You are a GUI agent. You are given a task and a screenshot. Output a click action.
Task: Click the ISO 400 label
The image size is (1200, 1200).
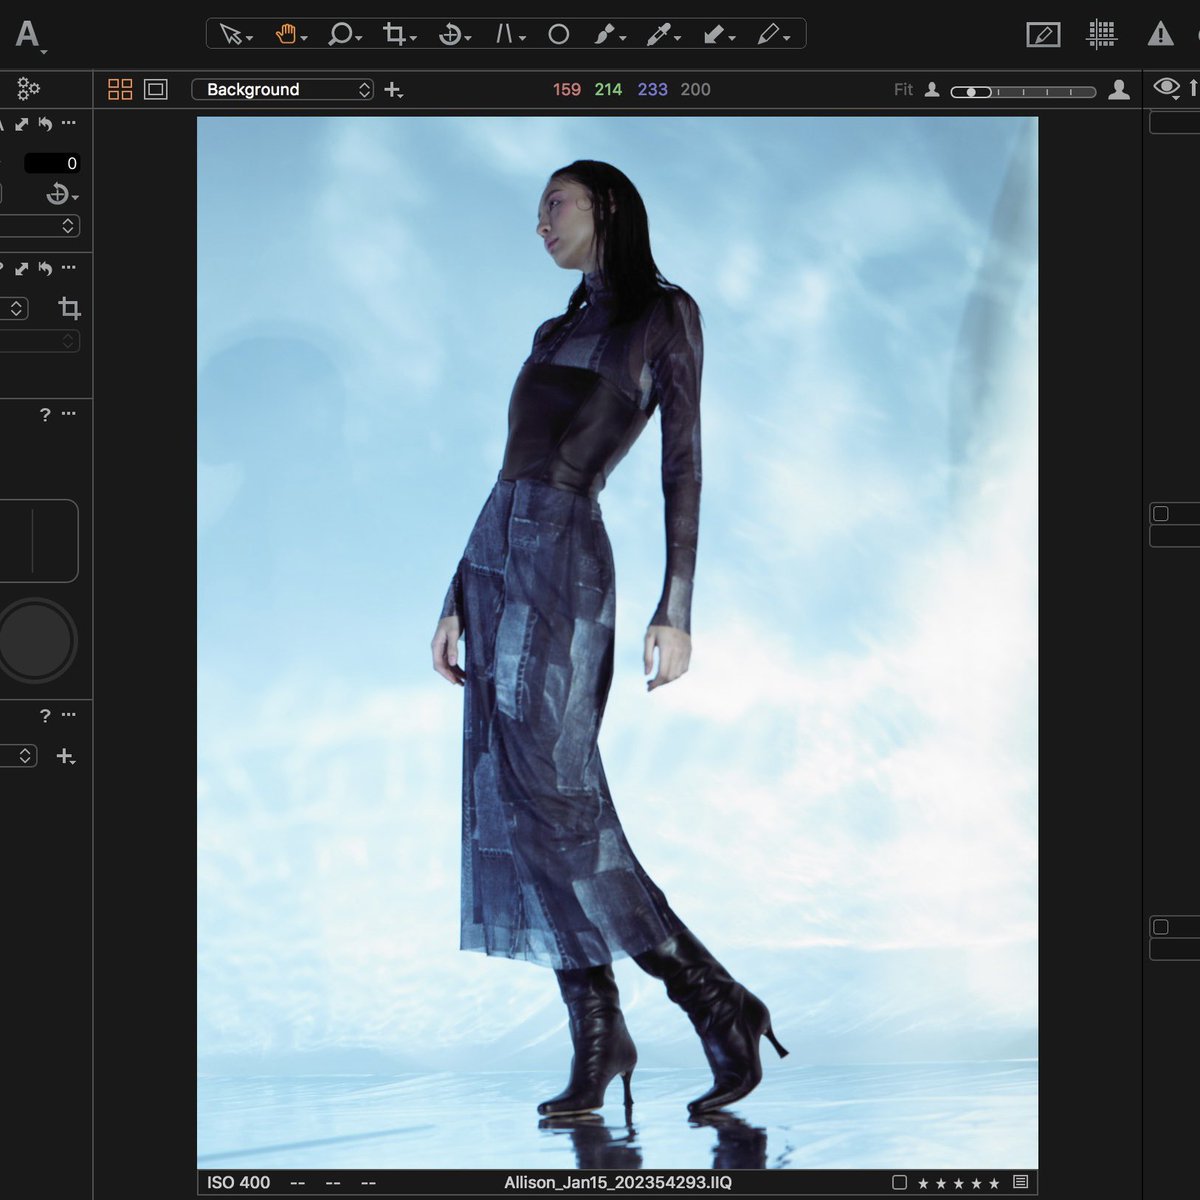click(238, 1183)
